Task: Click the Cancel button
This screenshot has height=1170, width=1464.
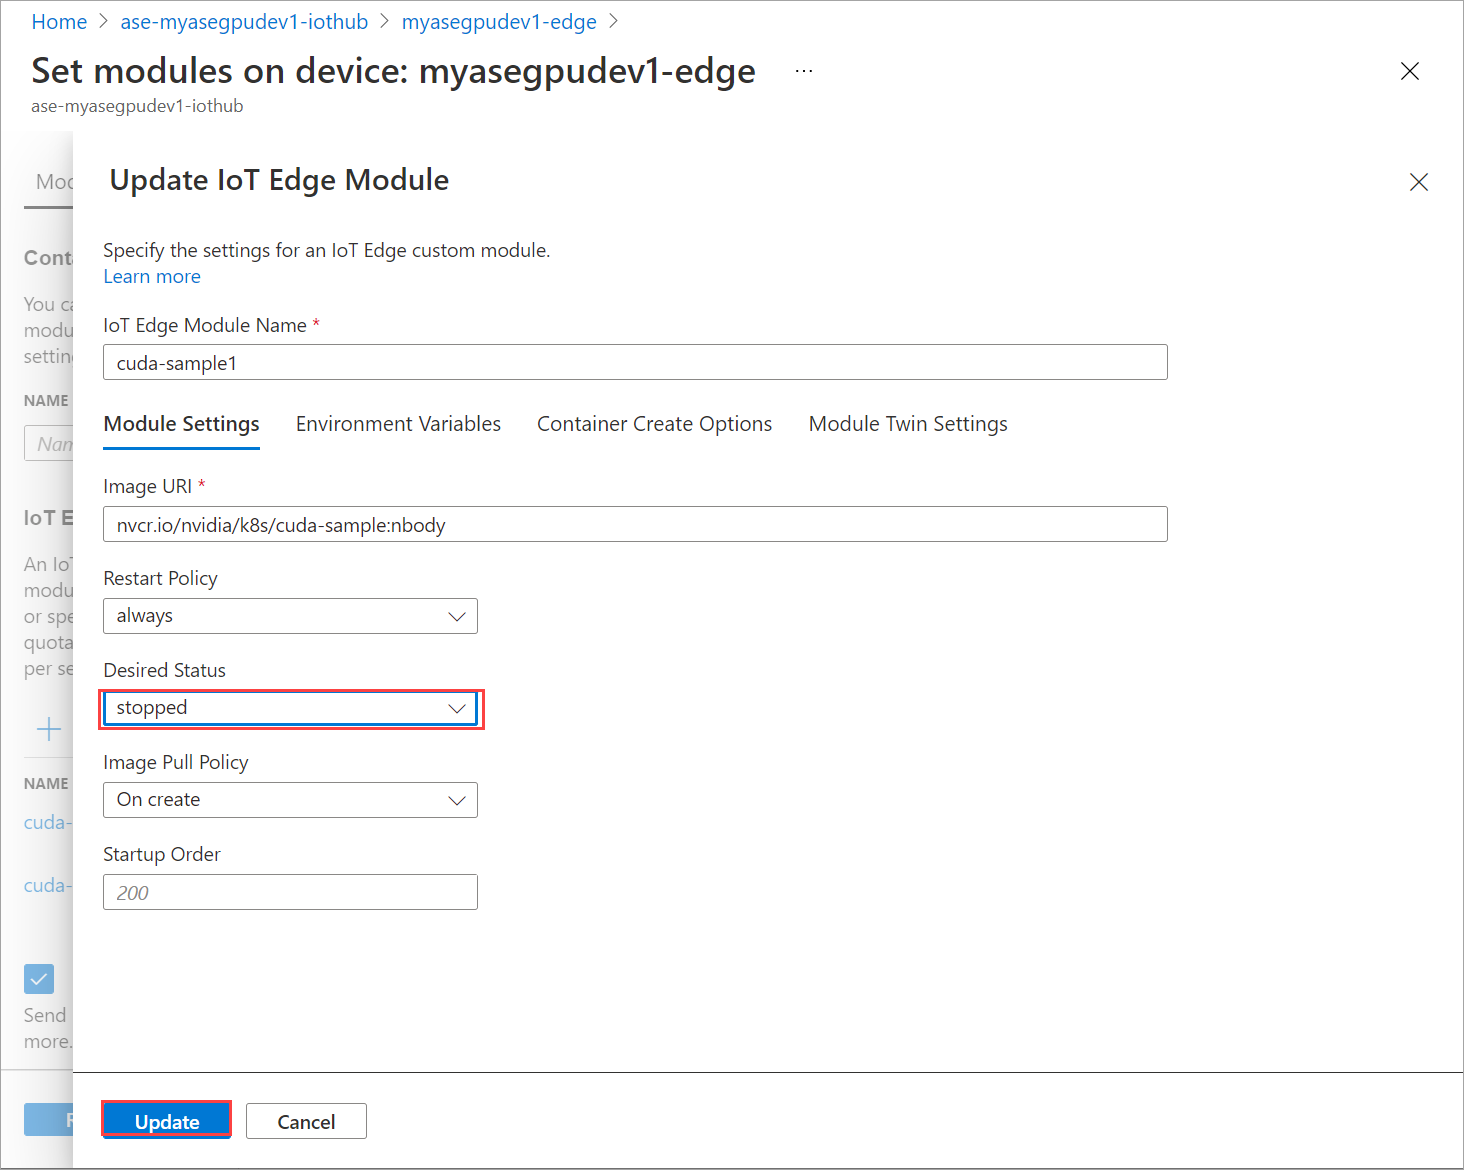Action: point(306,1121)
